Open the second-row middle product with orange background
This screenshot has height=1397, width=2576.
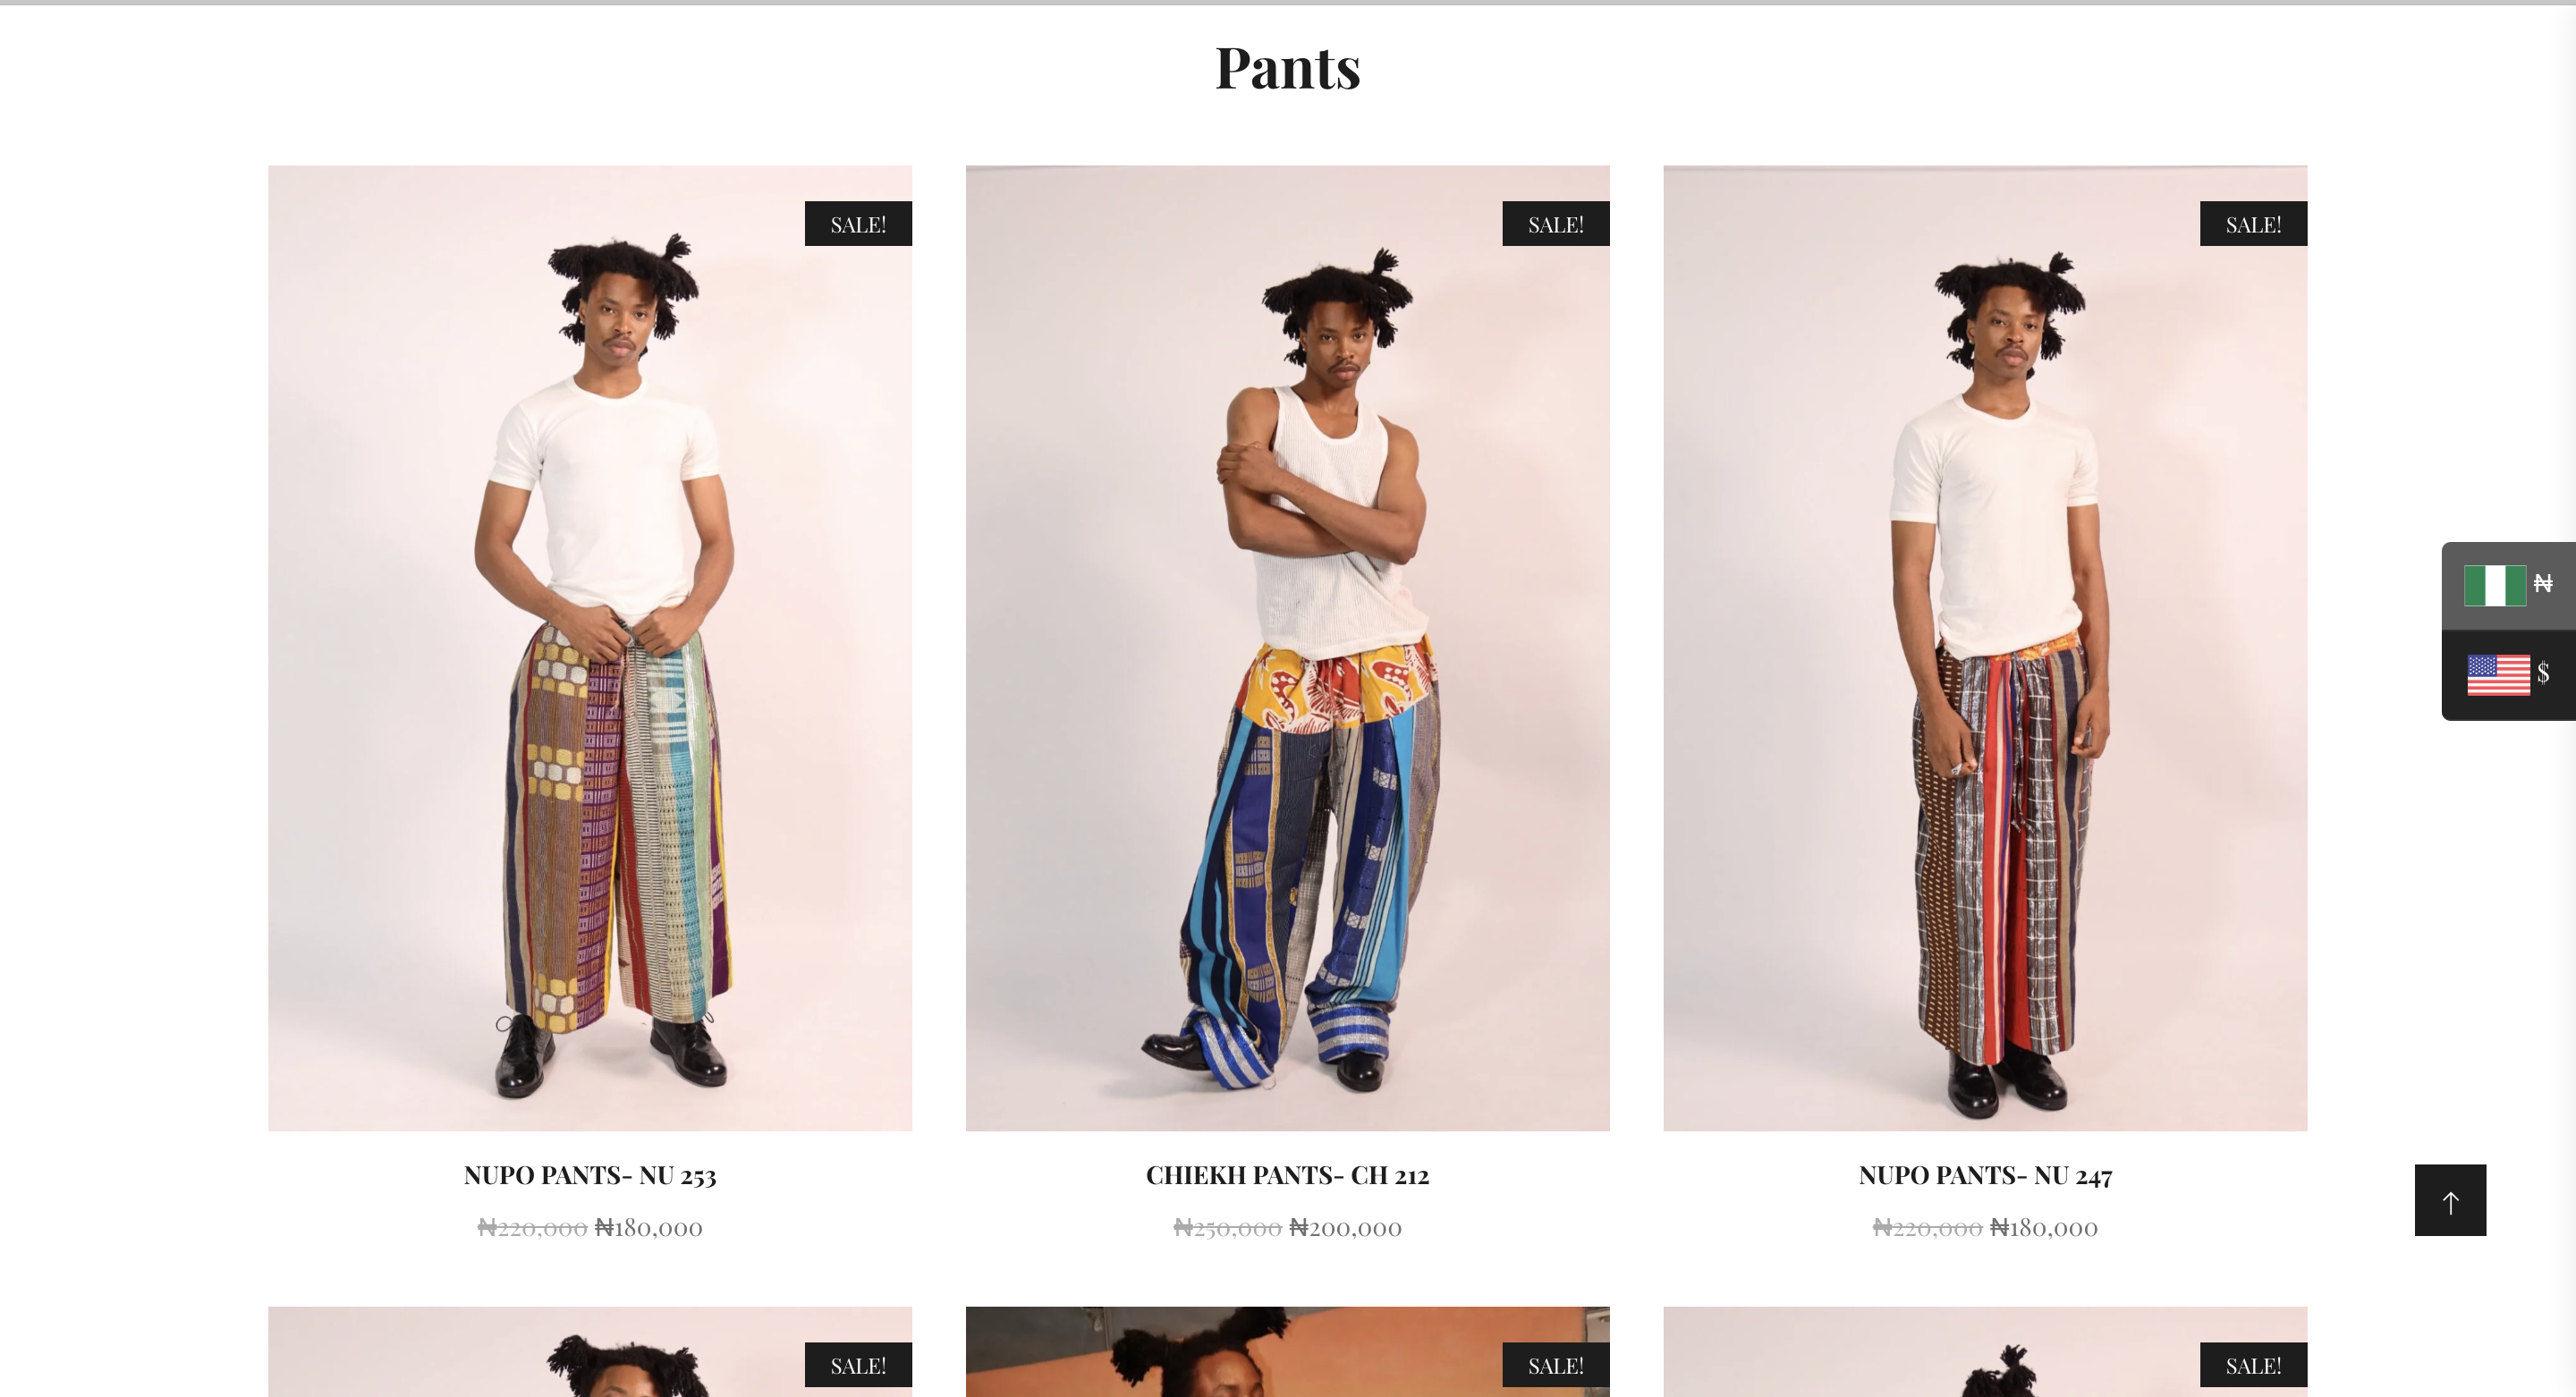tap(1288, 1352)
